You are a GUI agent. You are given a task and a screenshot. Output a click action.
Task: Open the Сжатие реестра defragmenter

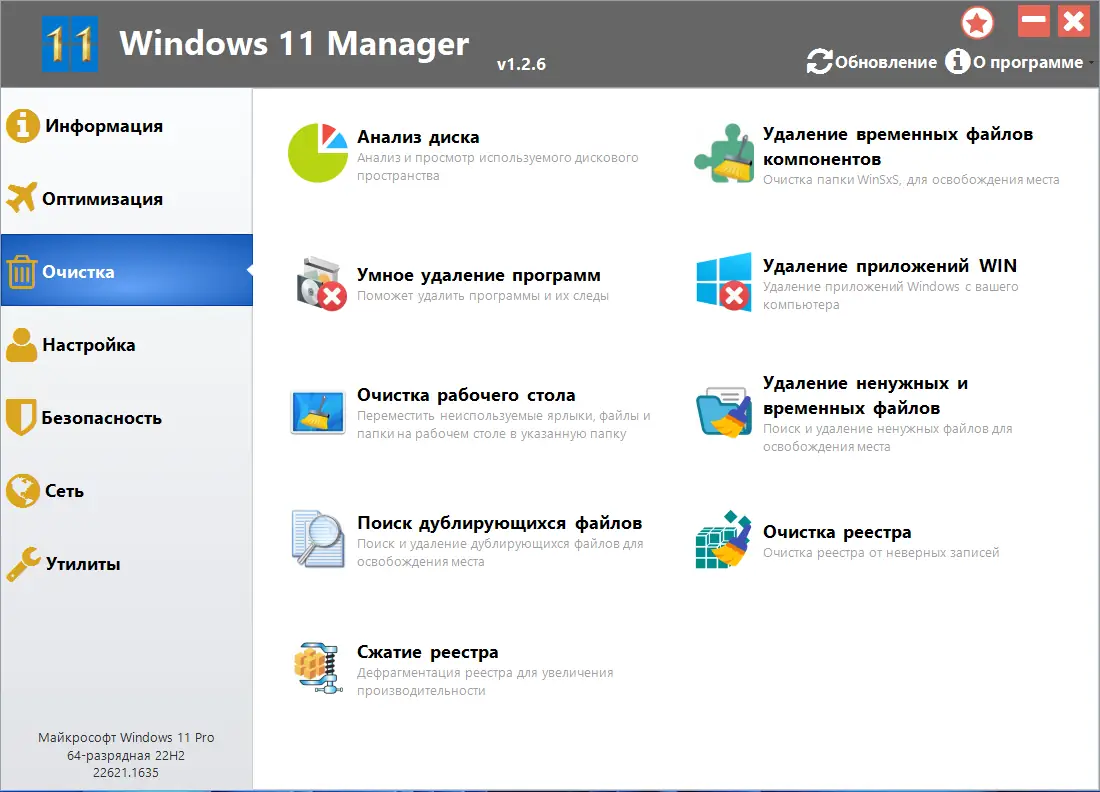pyautogui.click(x=425, y=652)
